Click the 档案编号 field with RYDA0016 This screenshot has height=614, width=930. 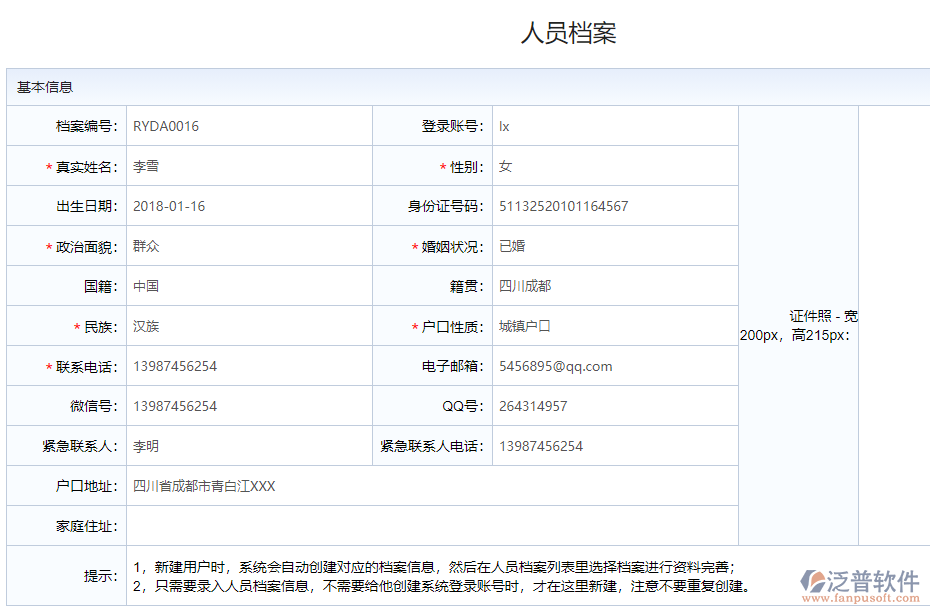point(248,126)
